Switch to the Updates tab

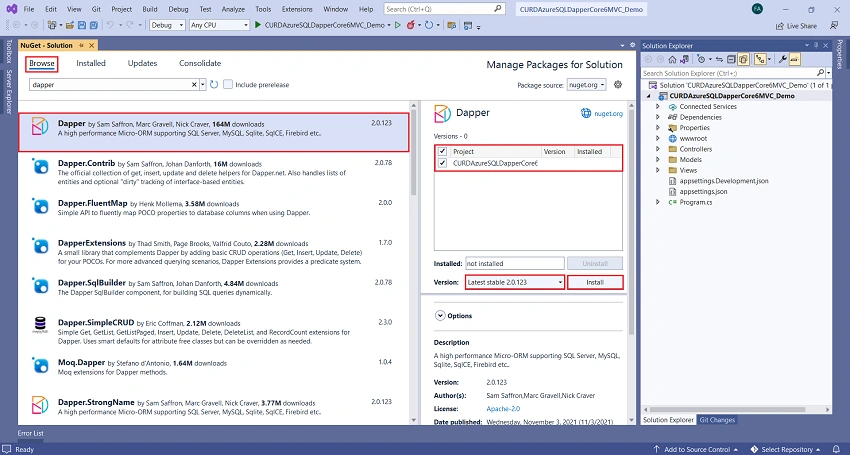click(x=142, y=63)
